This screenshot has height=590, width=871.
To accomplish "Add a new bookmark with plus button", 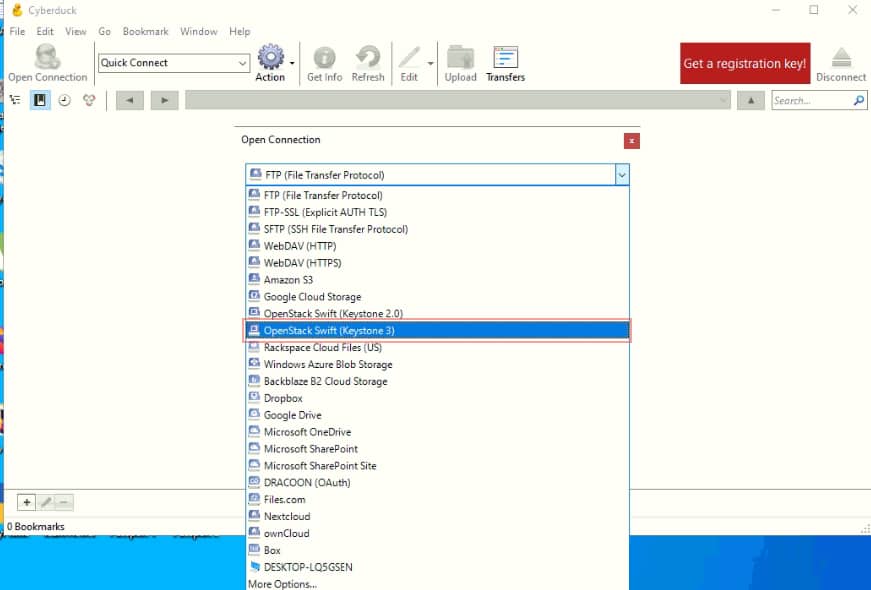I will (x=27, y=502).
